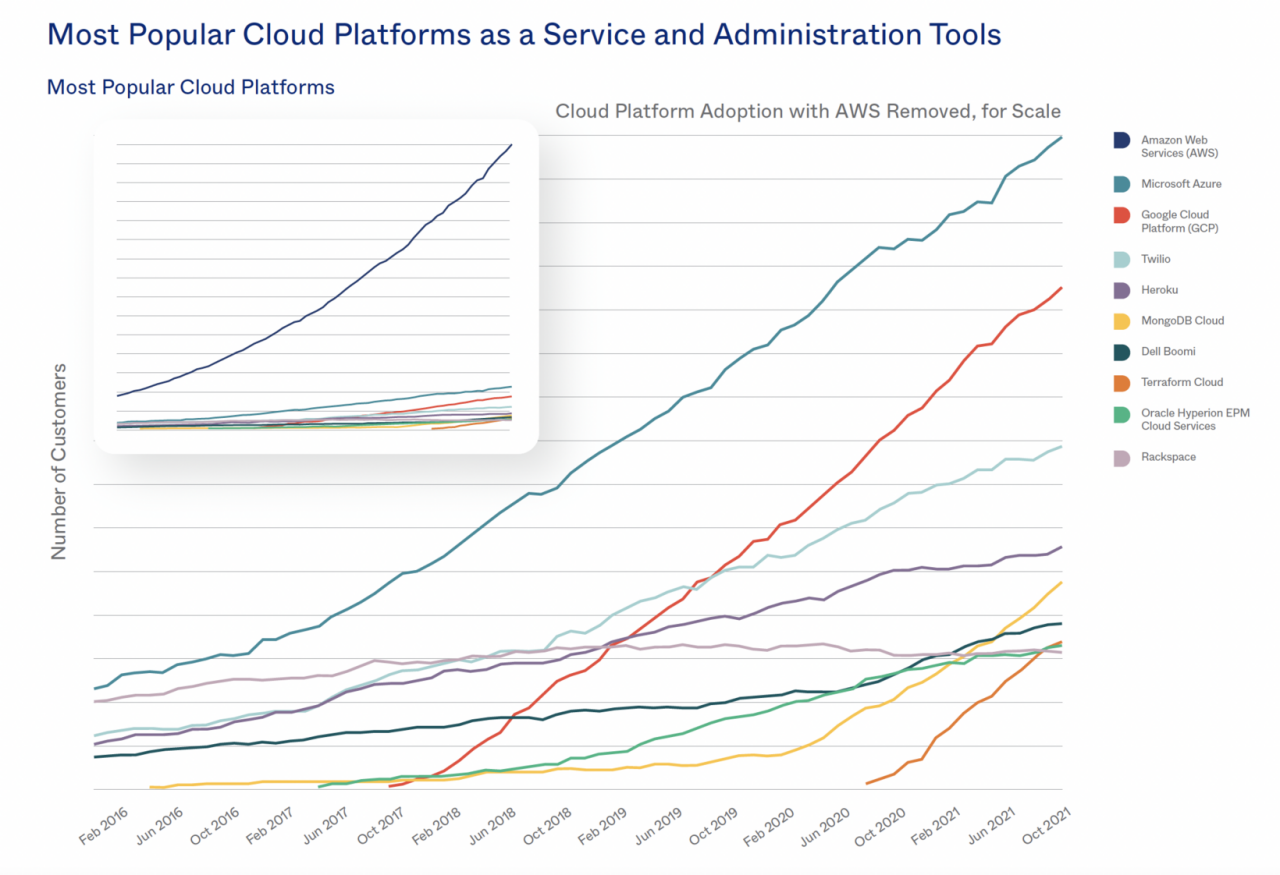1280x875 pixels.
Task: Click the main heading about Cloud Platforms as a Service
Action: pyautogui.click(x=524, y=35)
